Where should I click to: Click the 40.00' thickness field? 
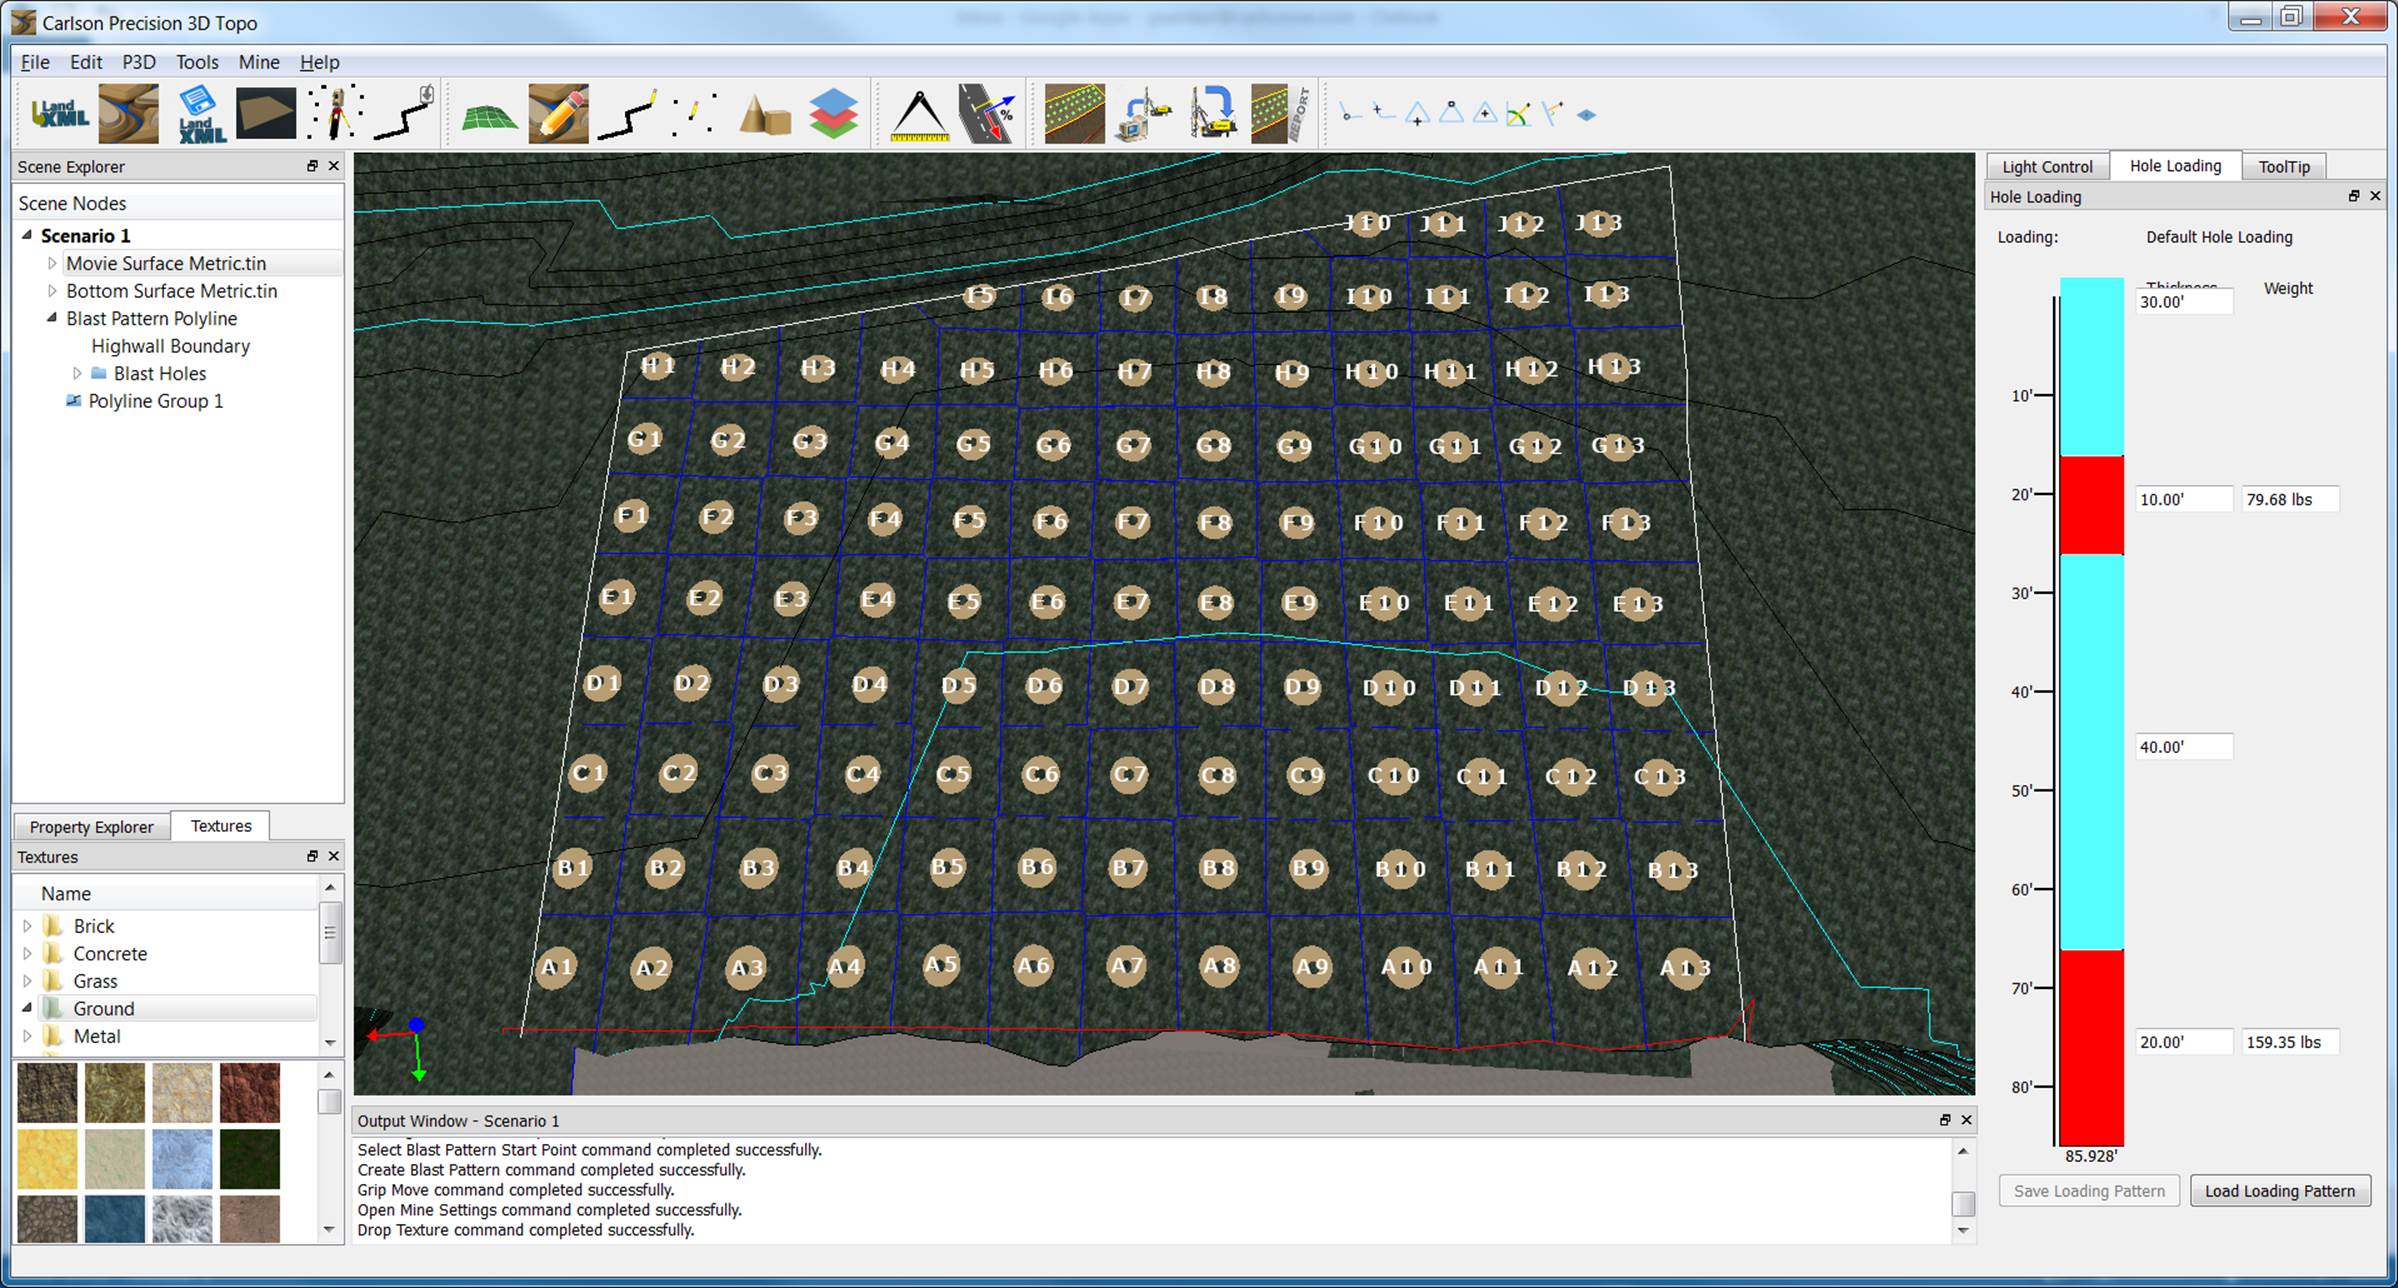click(x=2184, y=747)
